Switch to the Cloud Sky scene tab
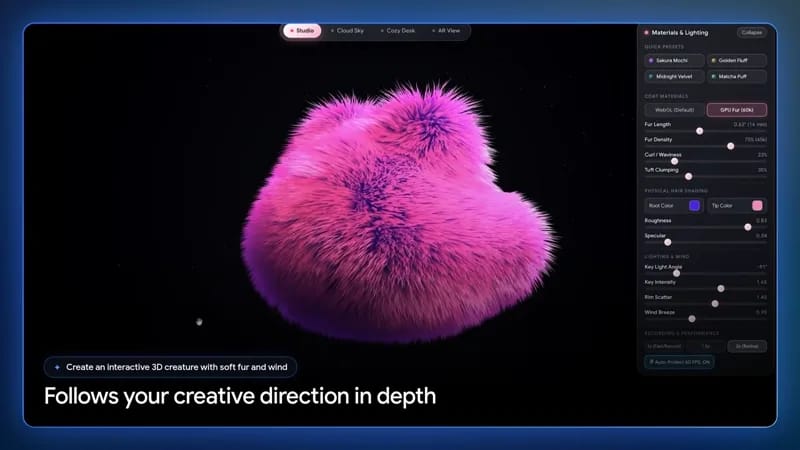The width and height of the screenshot is (800, 450). click(x=347, y=31)
